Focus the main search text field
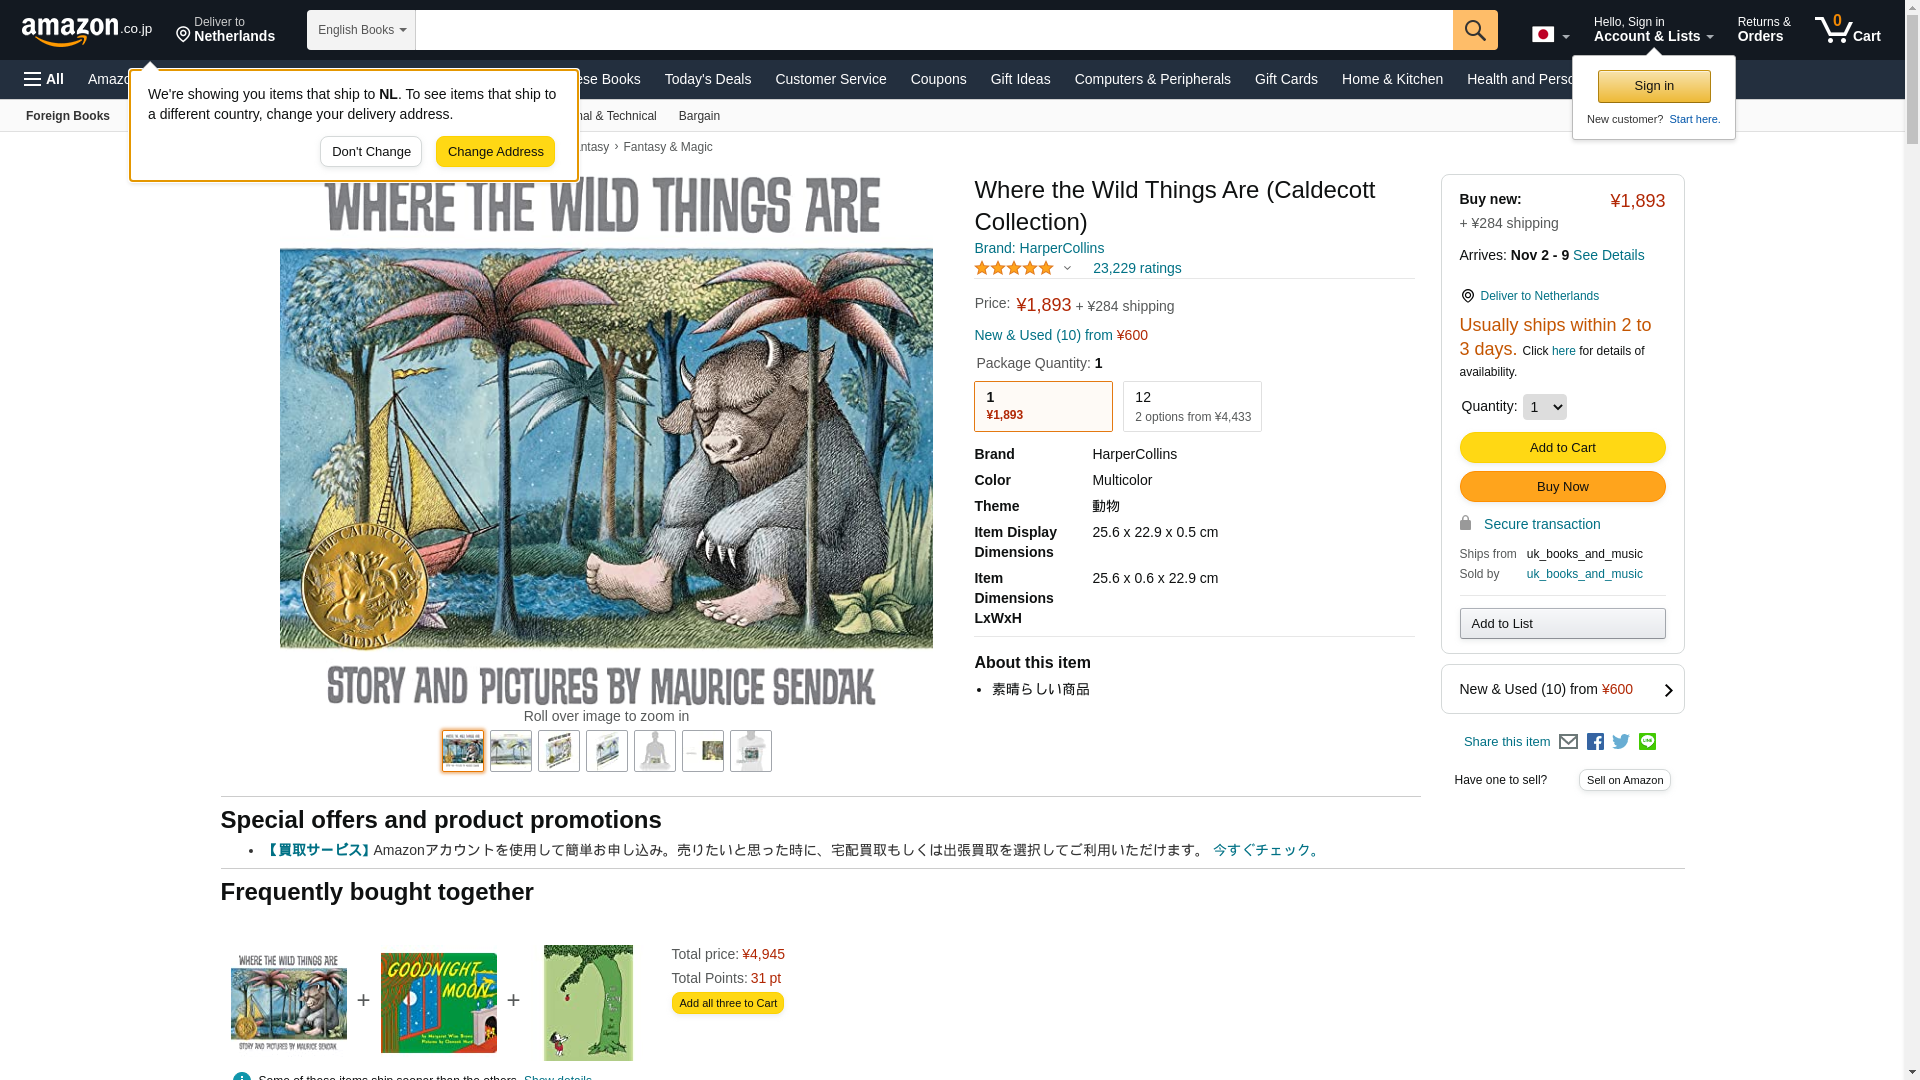 pyautogui.click(x=934, y=30)
